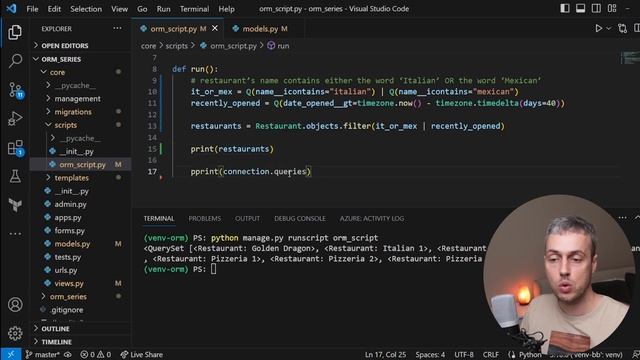Open views.py in the explorer
Viewport: 640px width, 360px height.
81,283
